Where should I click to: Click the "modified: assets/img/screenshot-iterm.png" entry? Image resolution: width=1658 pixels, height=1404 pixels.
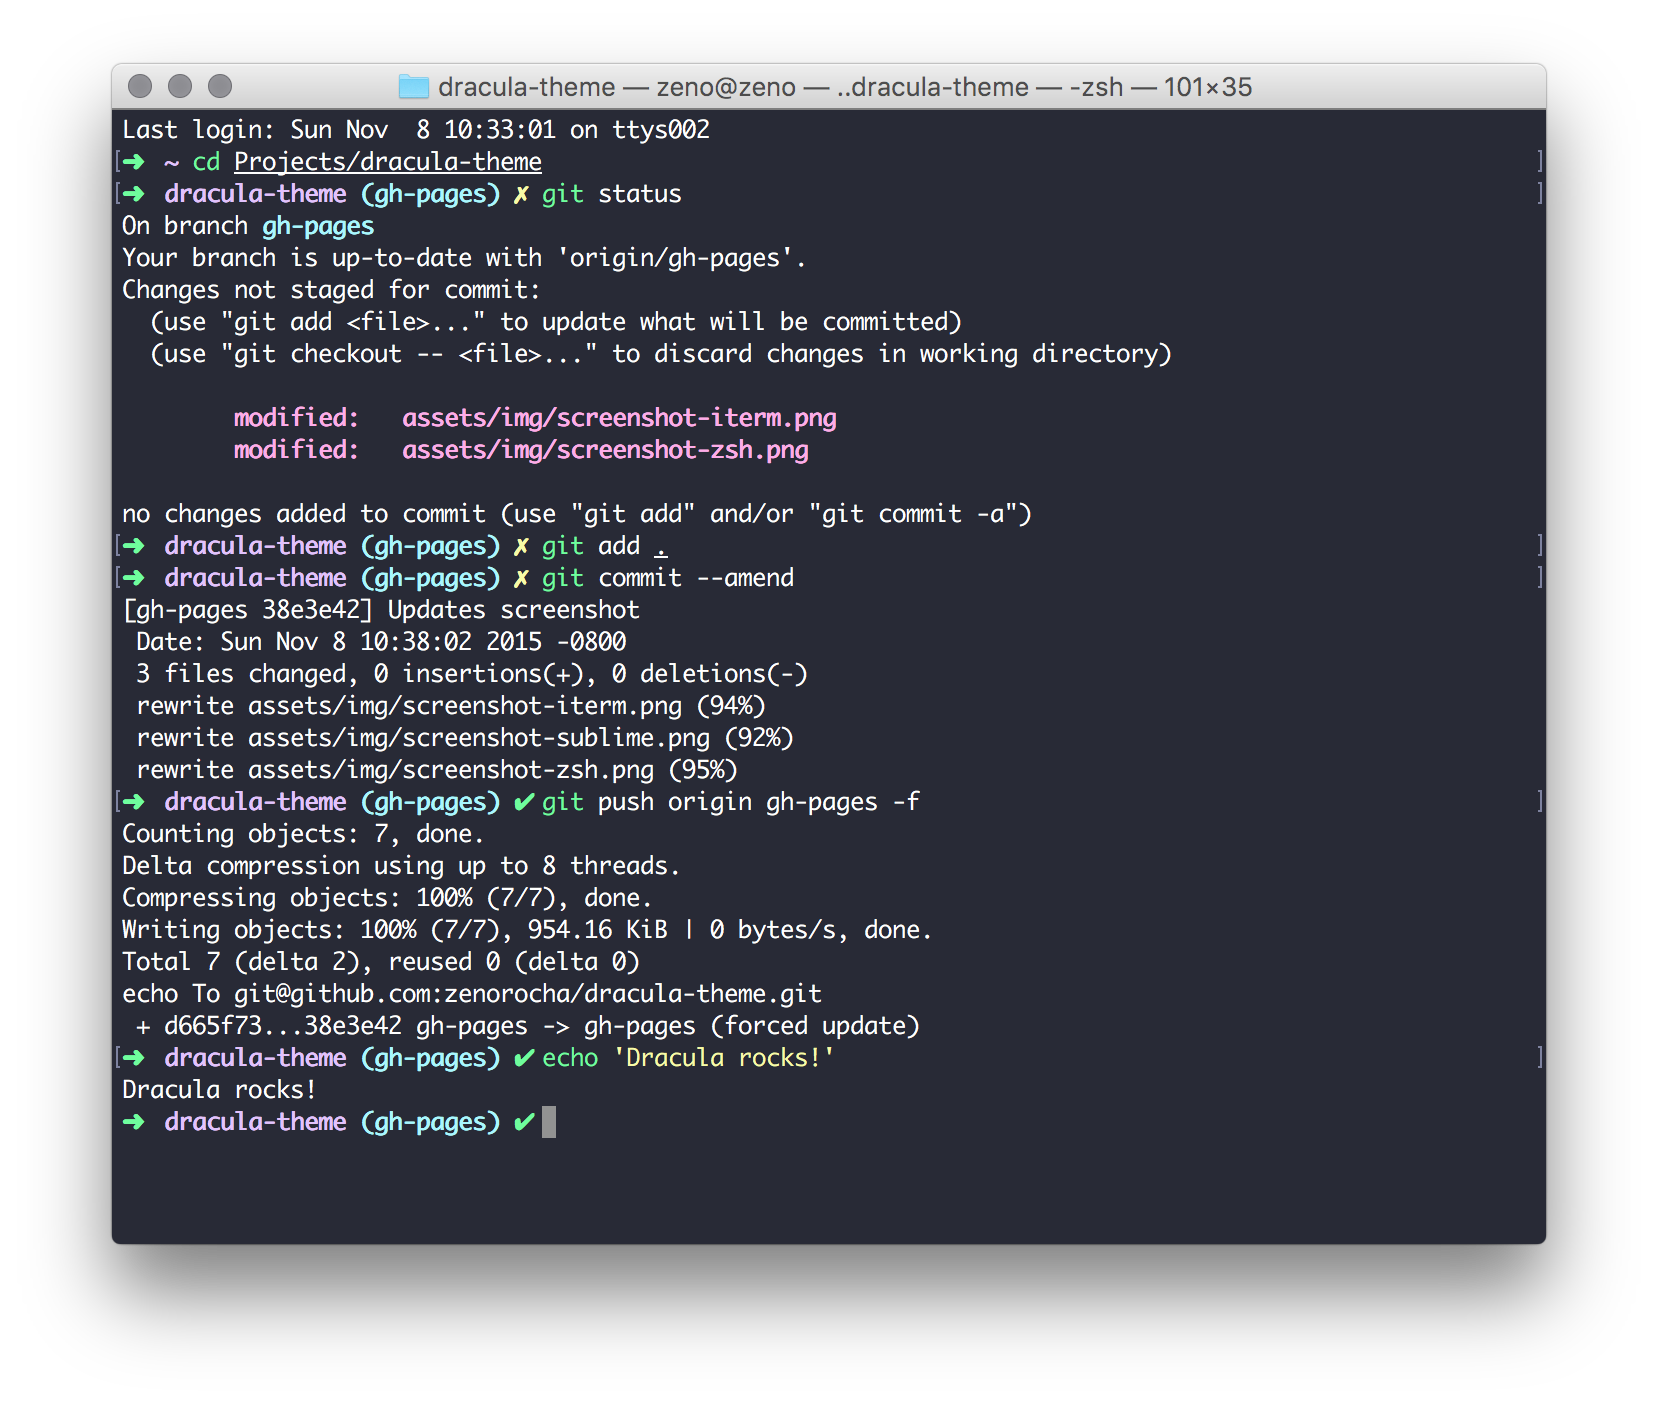[x=535, y=418]
